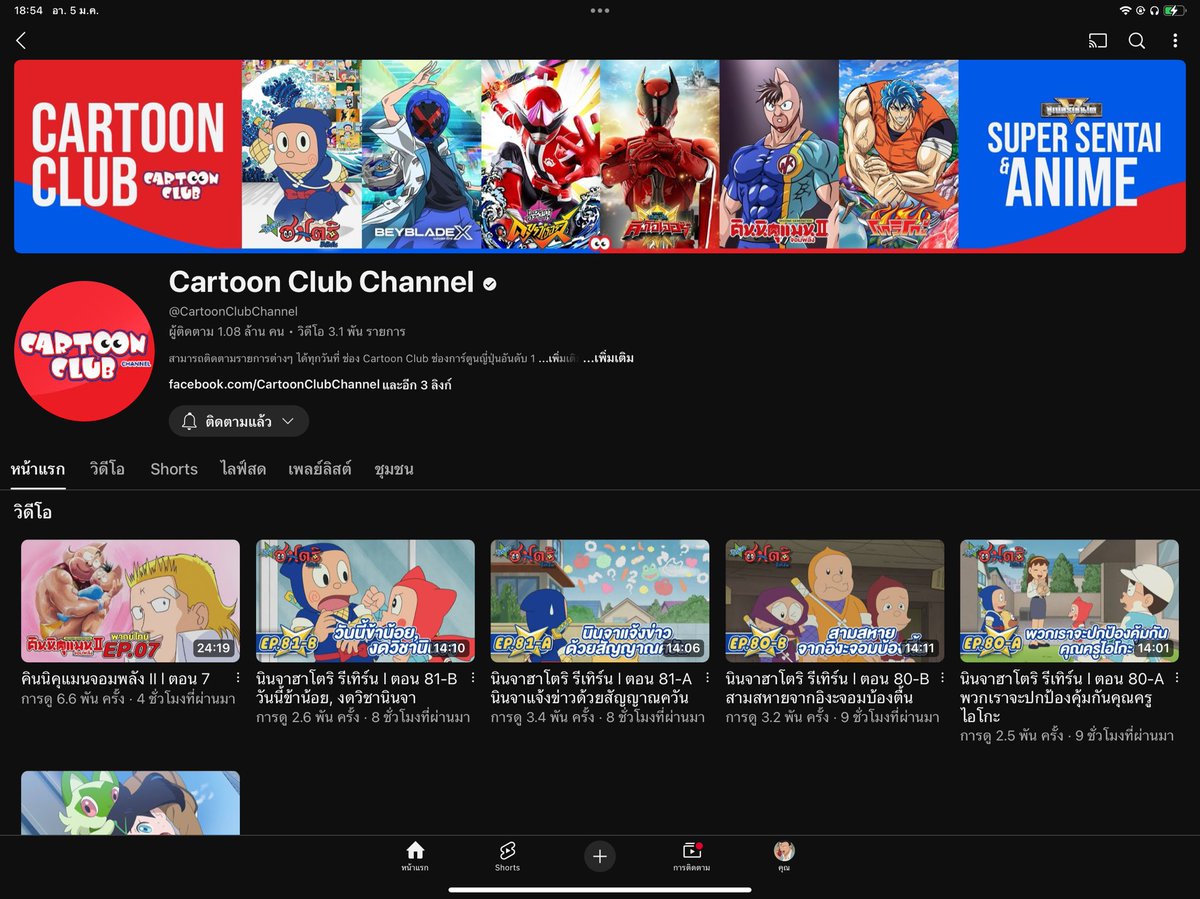Tap the วิดีโอ section heading
This screenshot has width=1200, height=899.
(33, 512)
